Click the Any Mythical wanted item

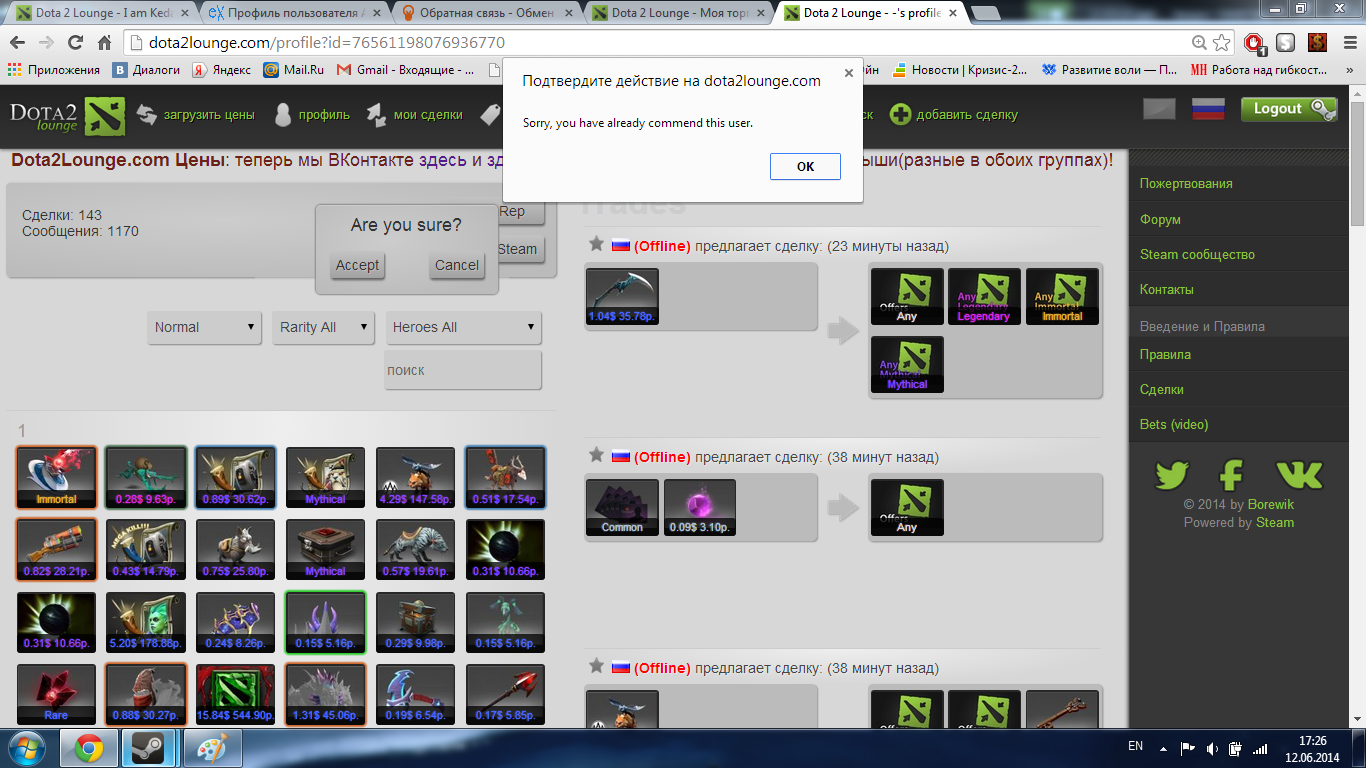click(907, 364)
